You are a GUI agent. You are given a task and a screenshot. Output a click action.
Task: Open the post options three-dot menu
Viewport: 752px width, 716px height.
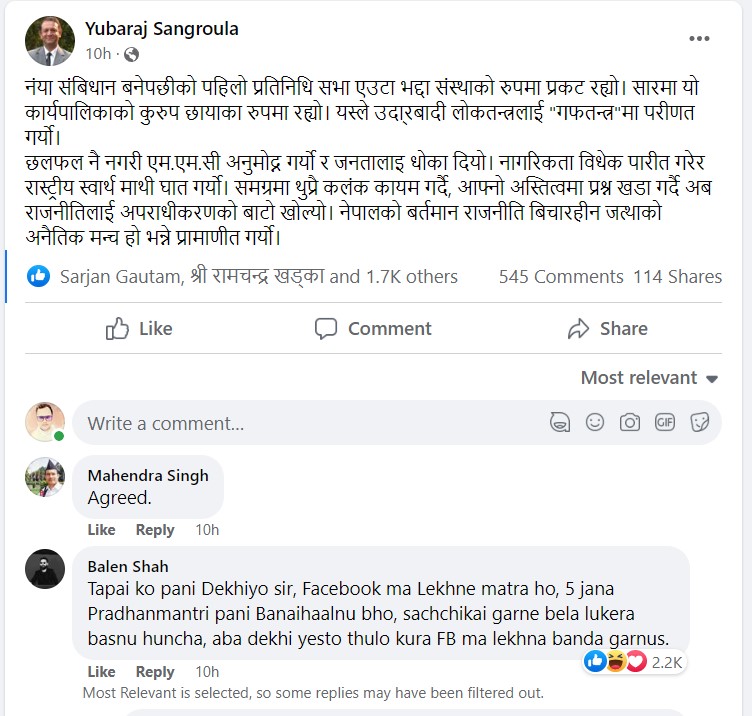pos(699,39)
